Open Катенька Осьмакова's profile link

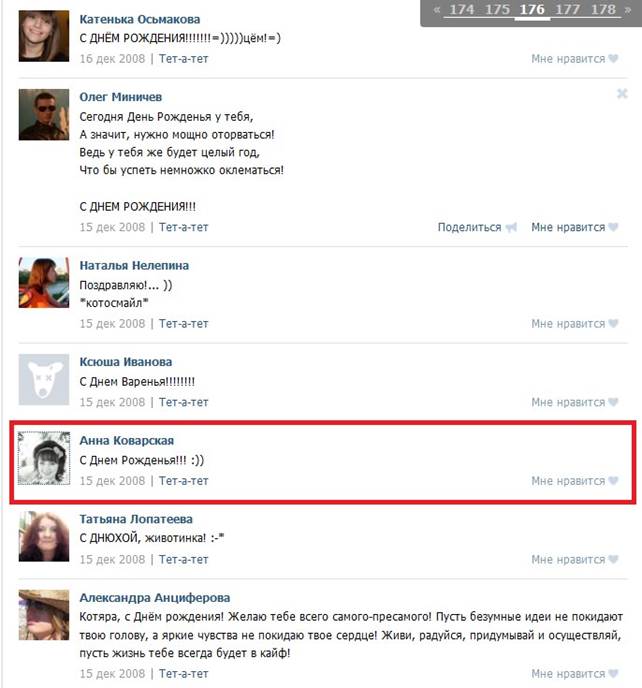coord(140,19)
